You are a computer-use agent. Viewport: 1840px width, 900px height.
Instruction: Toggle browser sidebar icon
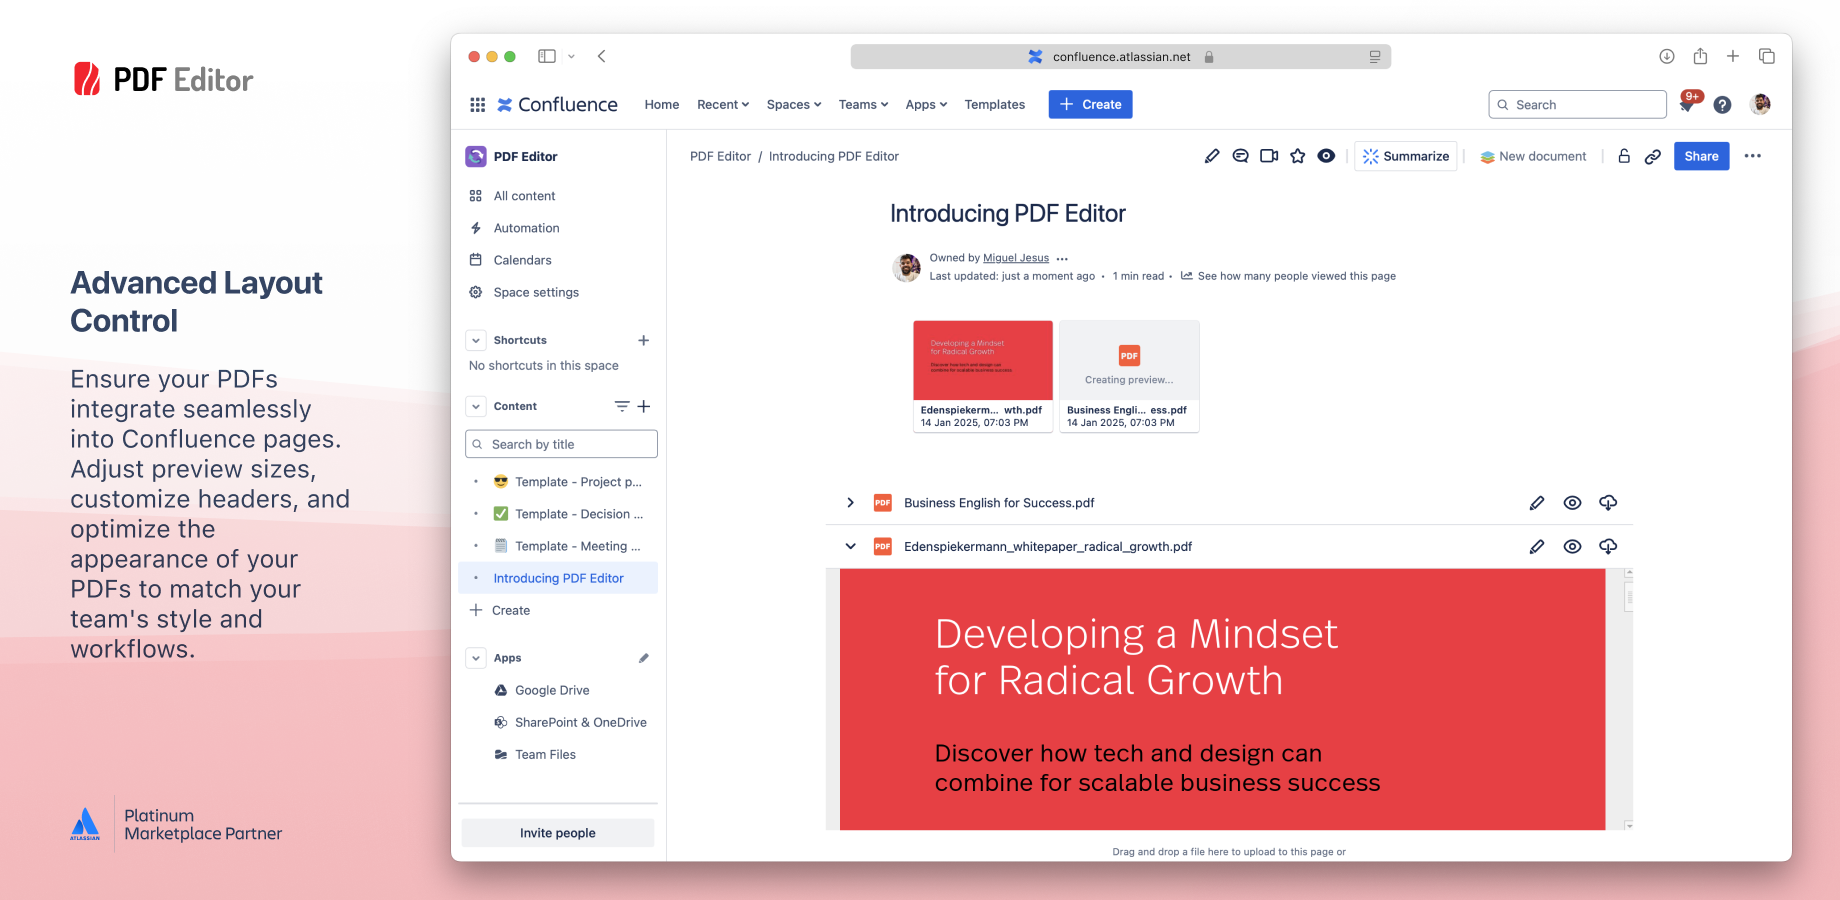click(x=547, y=56)
